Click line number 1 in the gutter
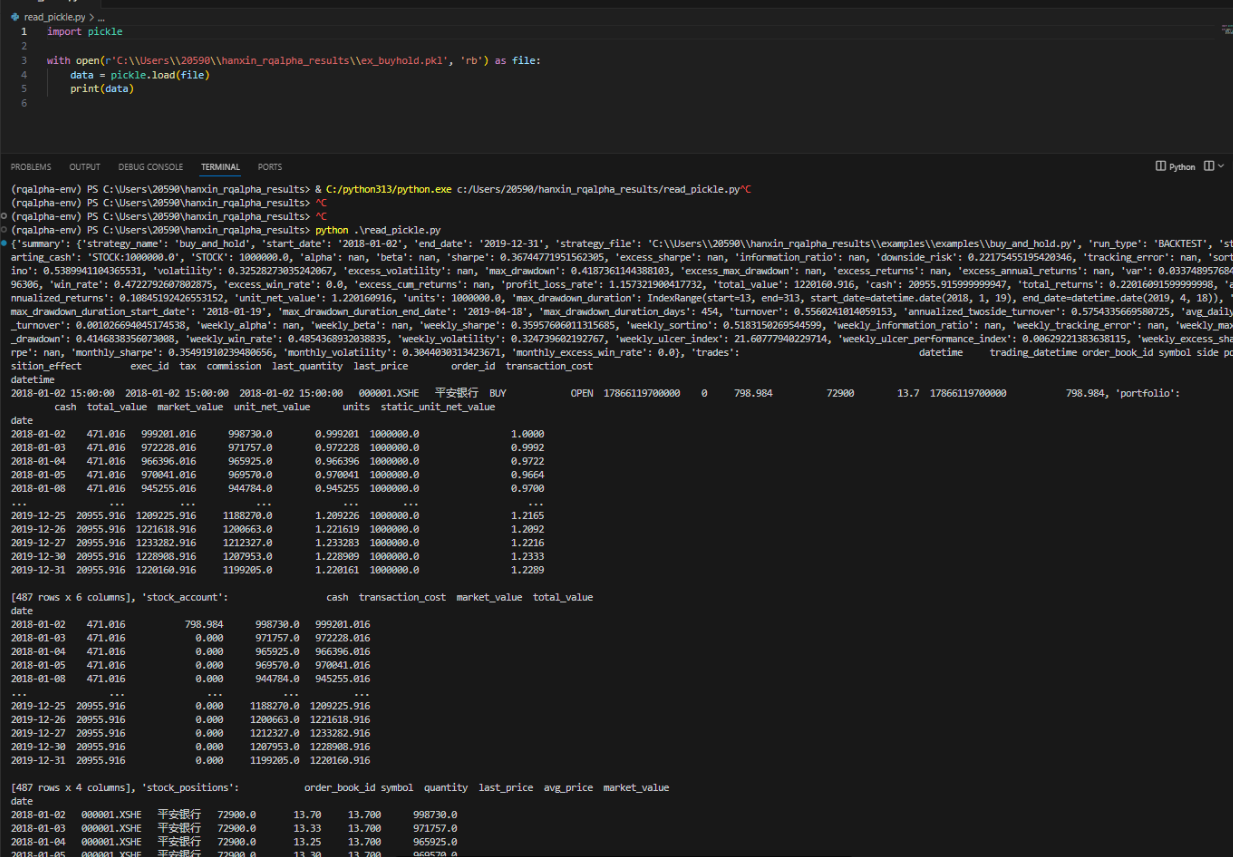The width and height of the screenshot is (1233, 857). point(24,32)
